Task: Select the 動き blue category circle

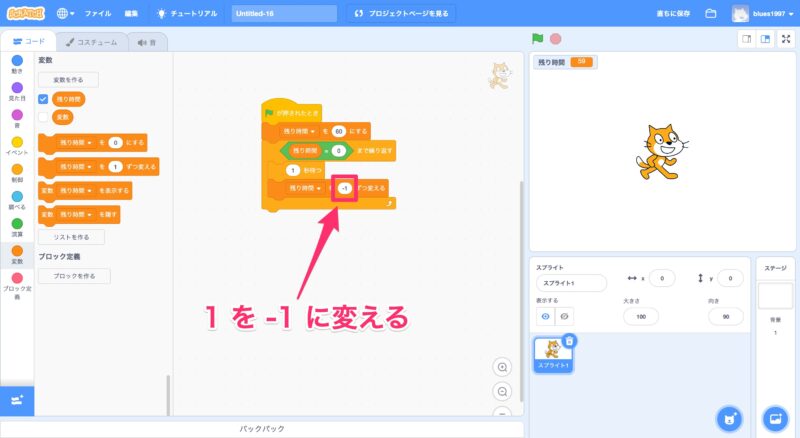Action: tap(17, 61)
